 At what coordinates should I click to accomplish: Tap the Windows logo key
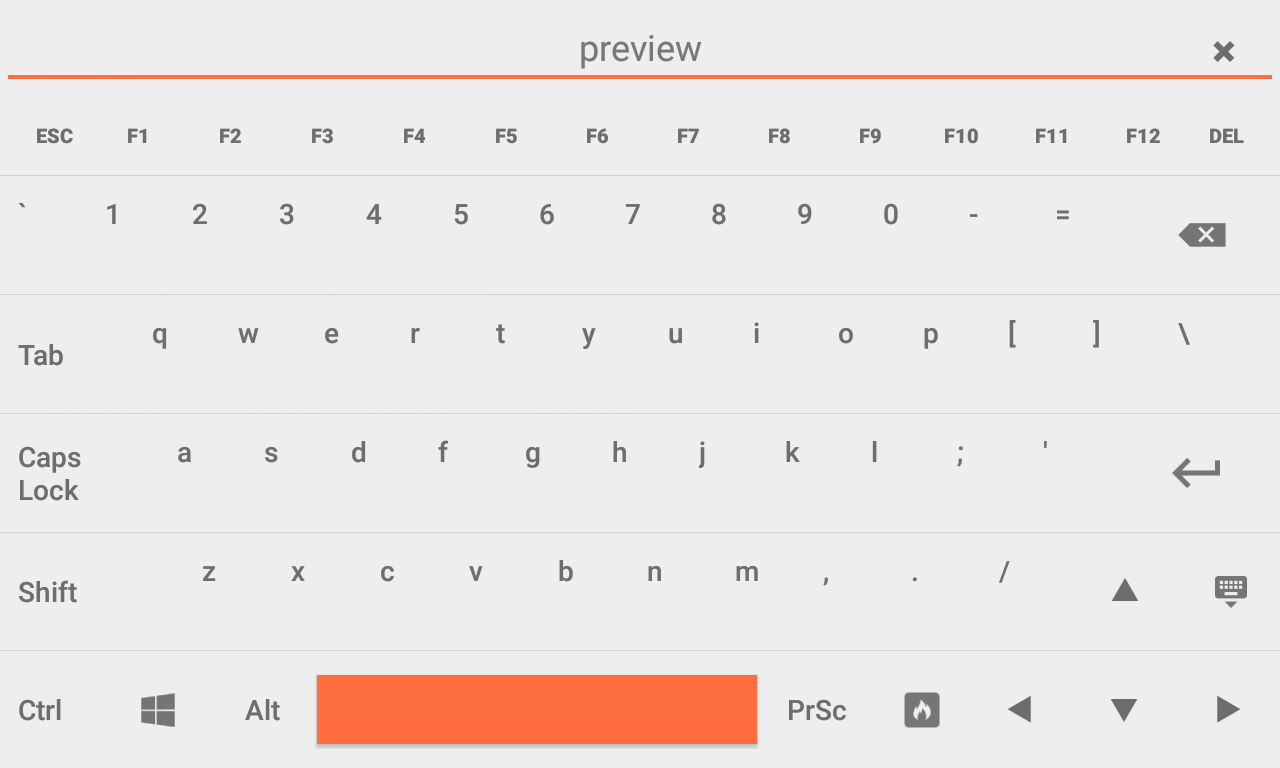pyautogui.click(x=158, y=710)
